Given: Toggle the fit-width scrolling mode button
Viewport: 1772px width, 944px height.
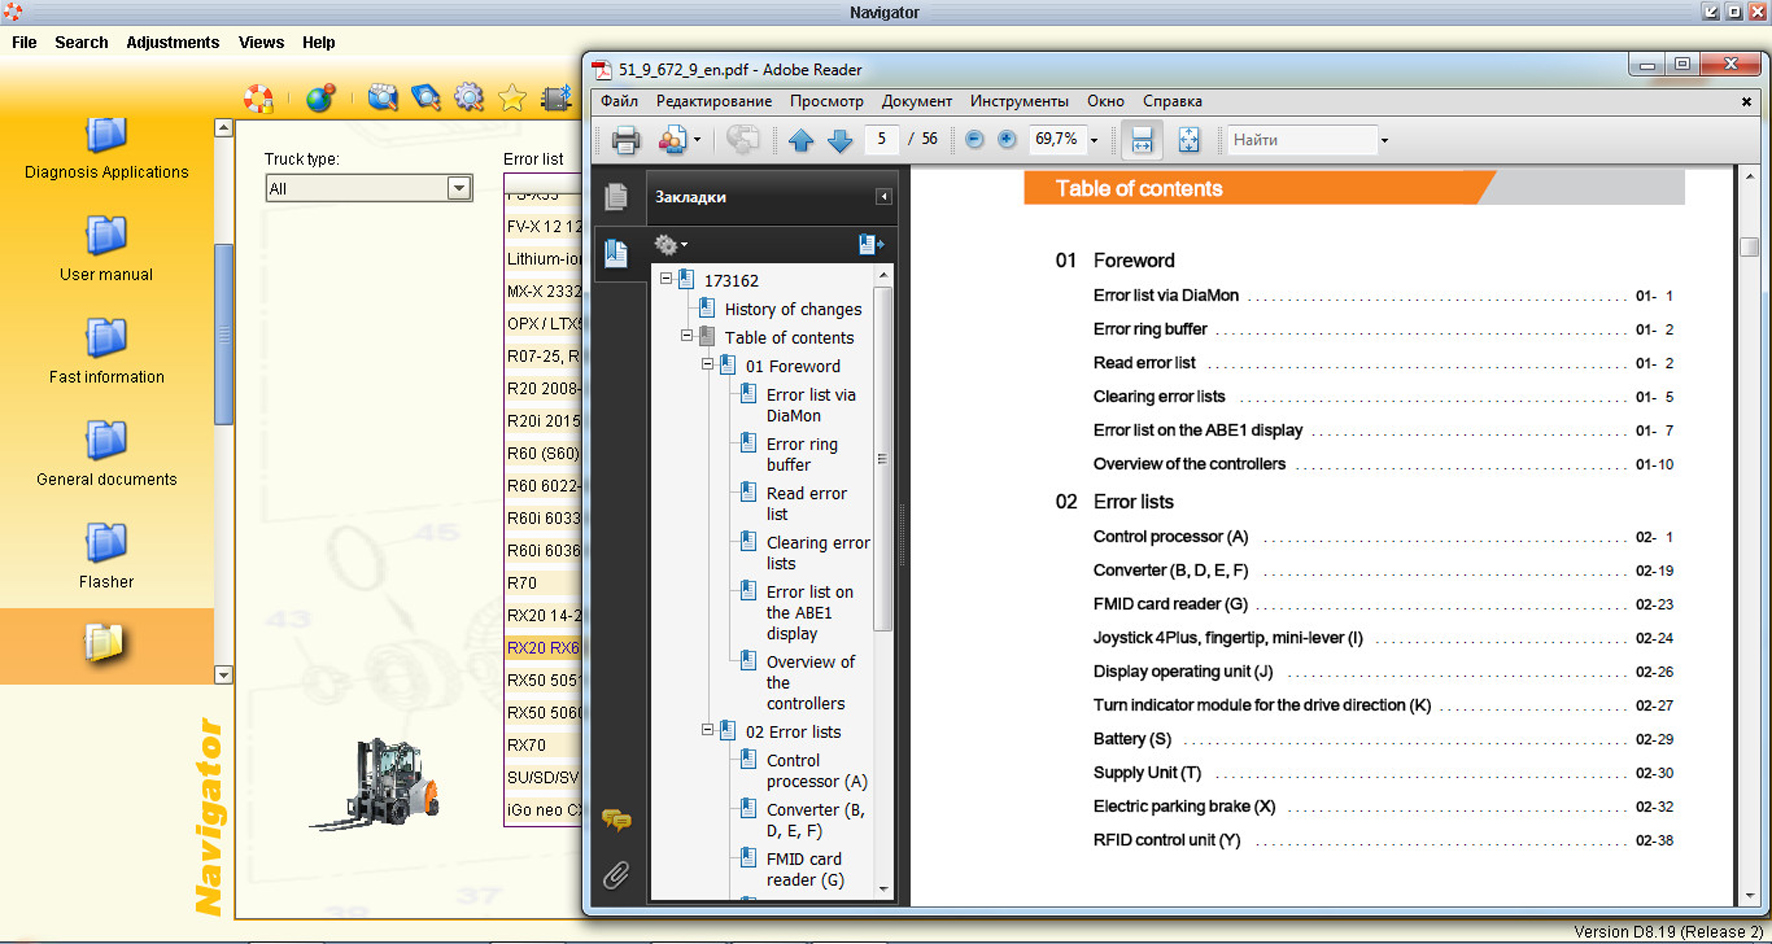Looking at the screenshot, I should pyautogui.click(x=1142, y=140).
